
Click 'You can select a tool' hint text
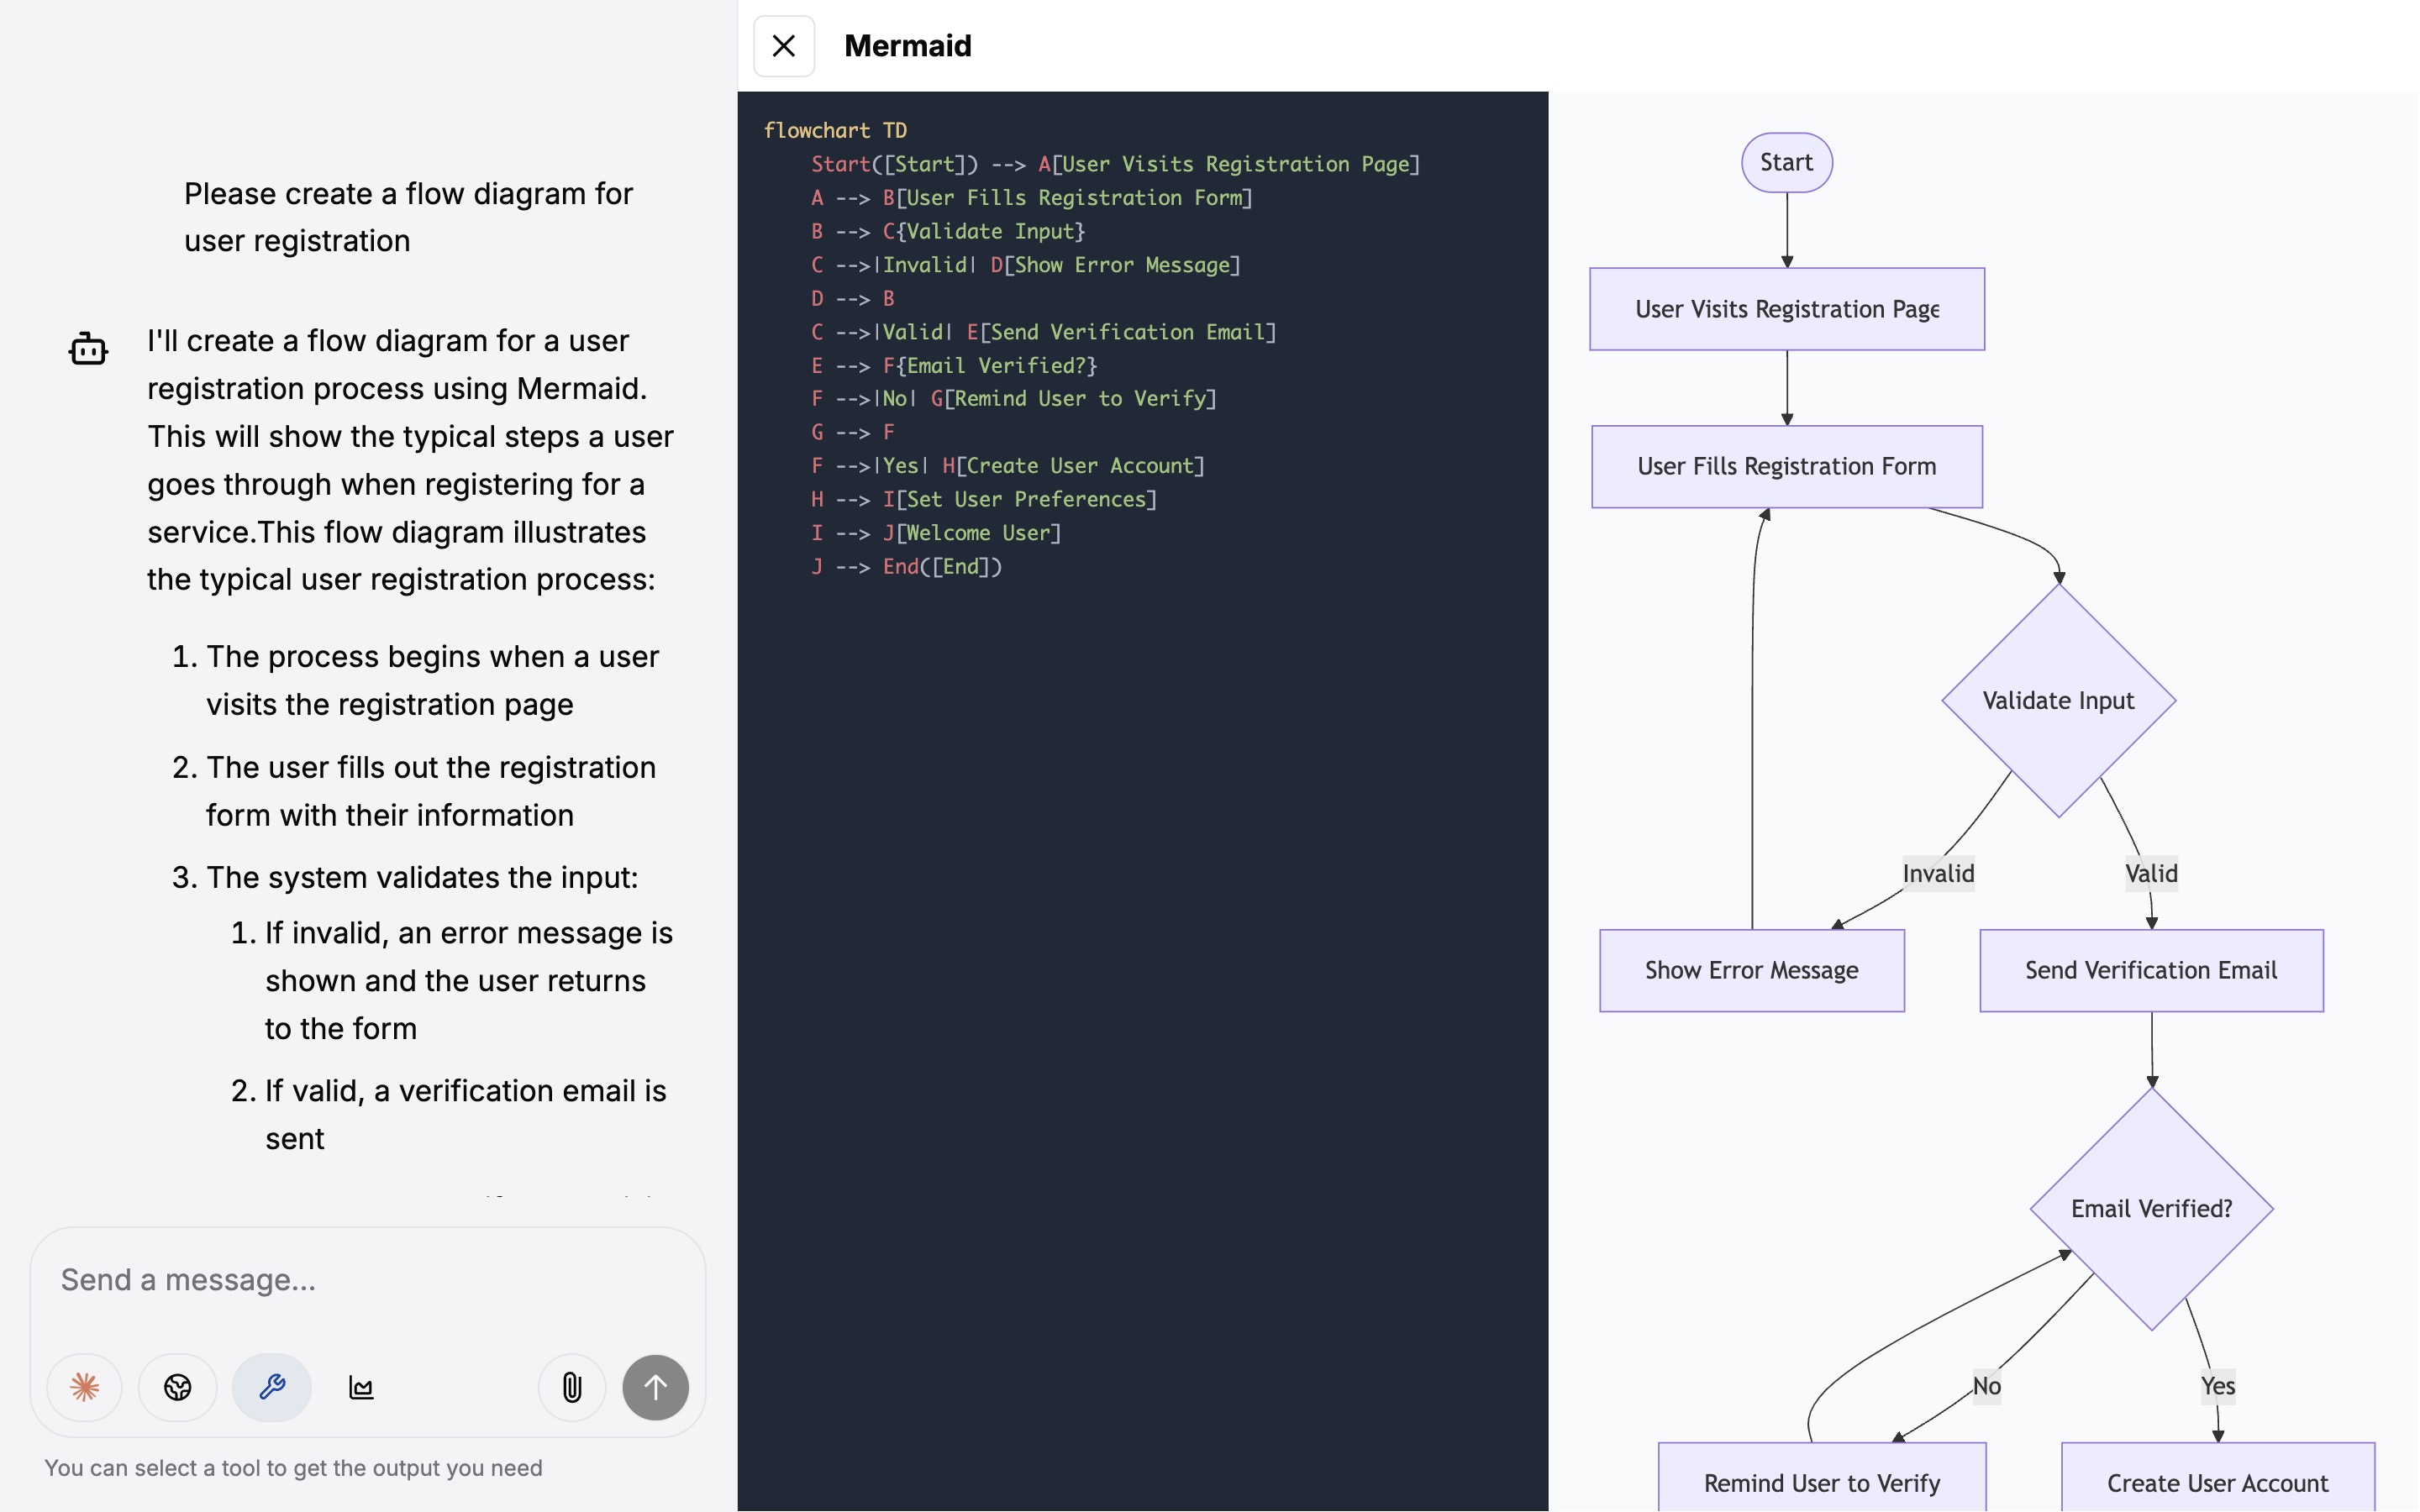(293, 1468)
